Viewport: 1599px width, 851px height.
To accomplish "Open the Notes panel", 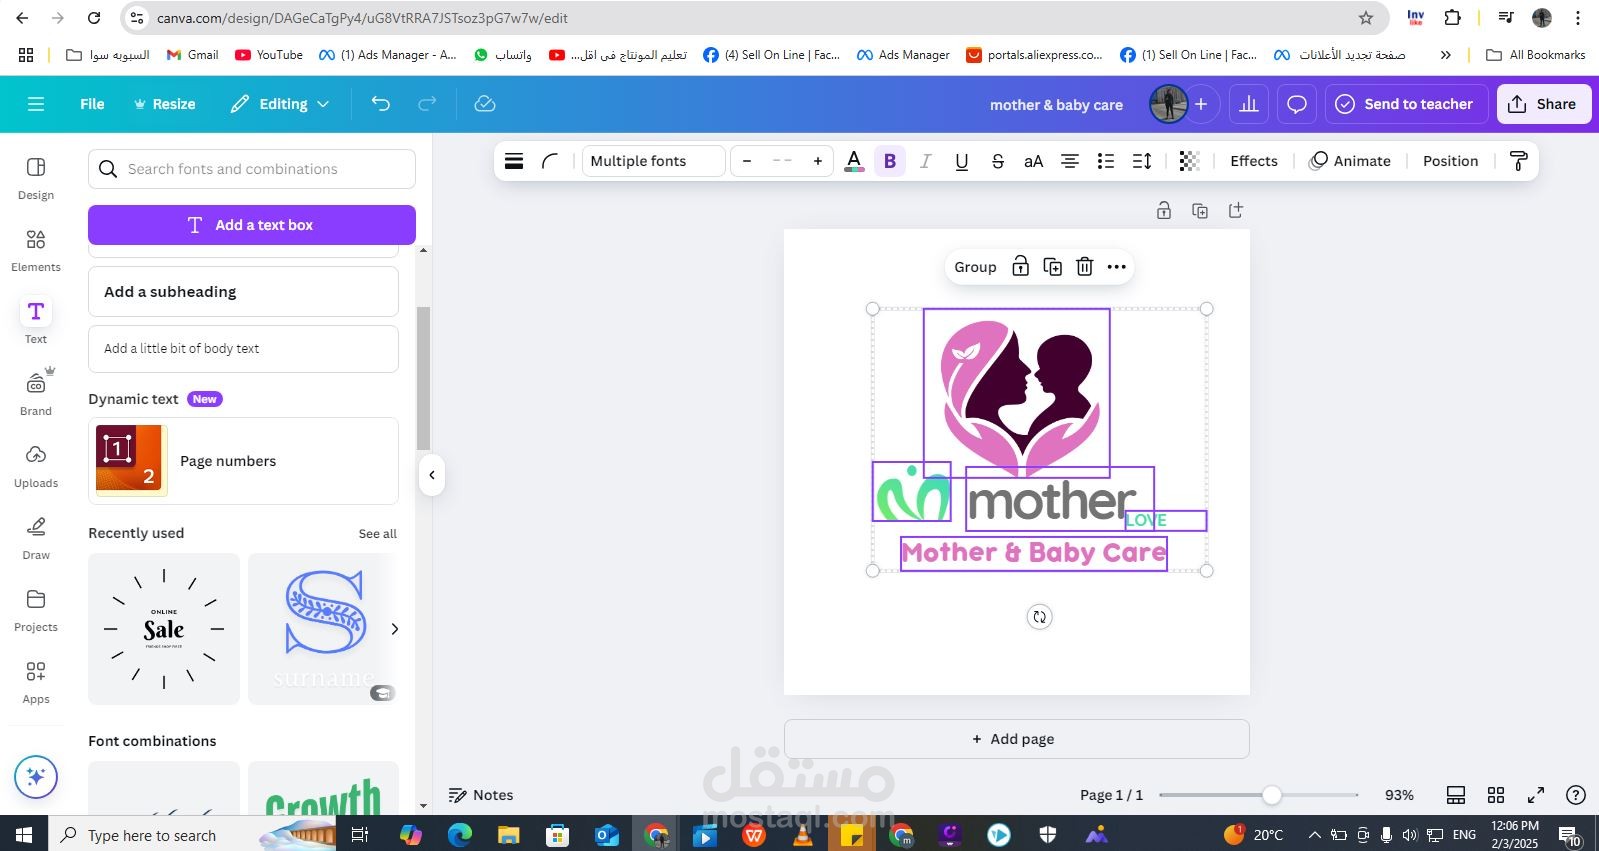I will tap(481, 795).
